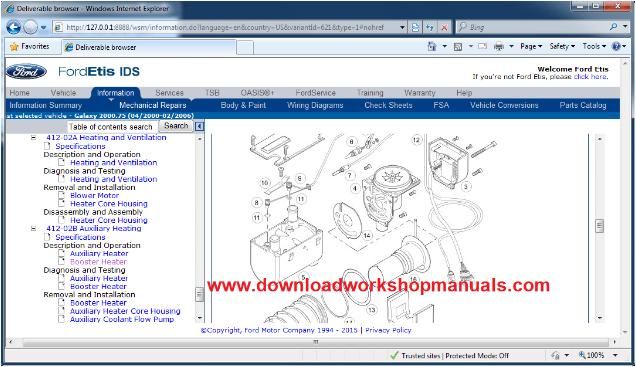Collapse the table of contents panel arrow
636x367 pixels.
click(x=199, y=127)
